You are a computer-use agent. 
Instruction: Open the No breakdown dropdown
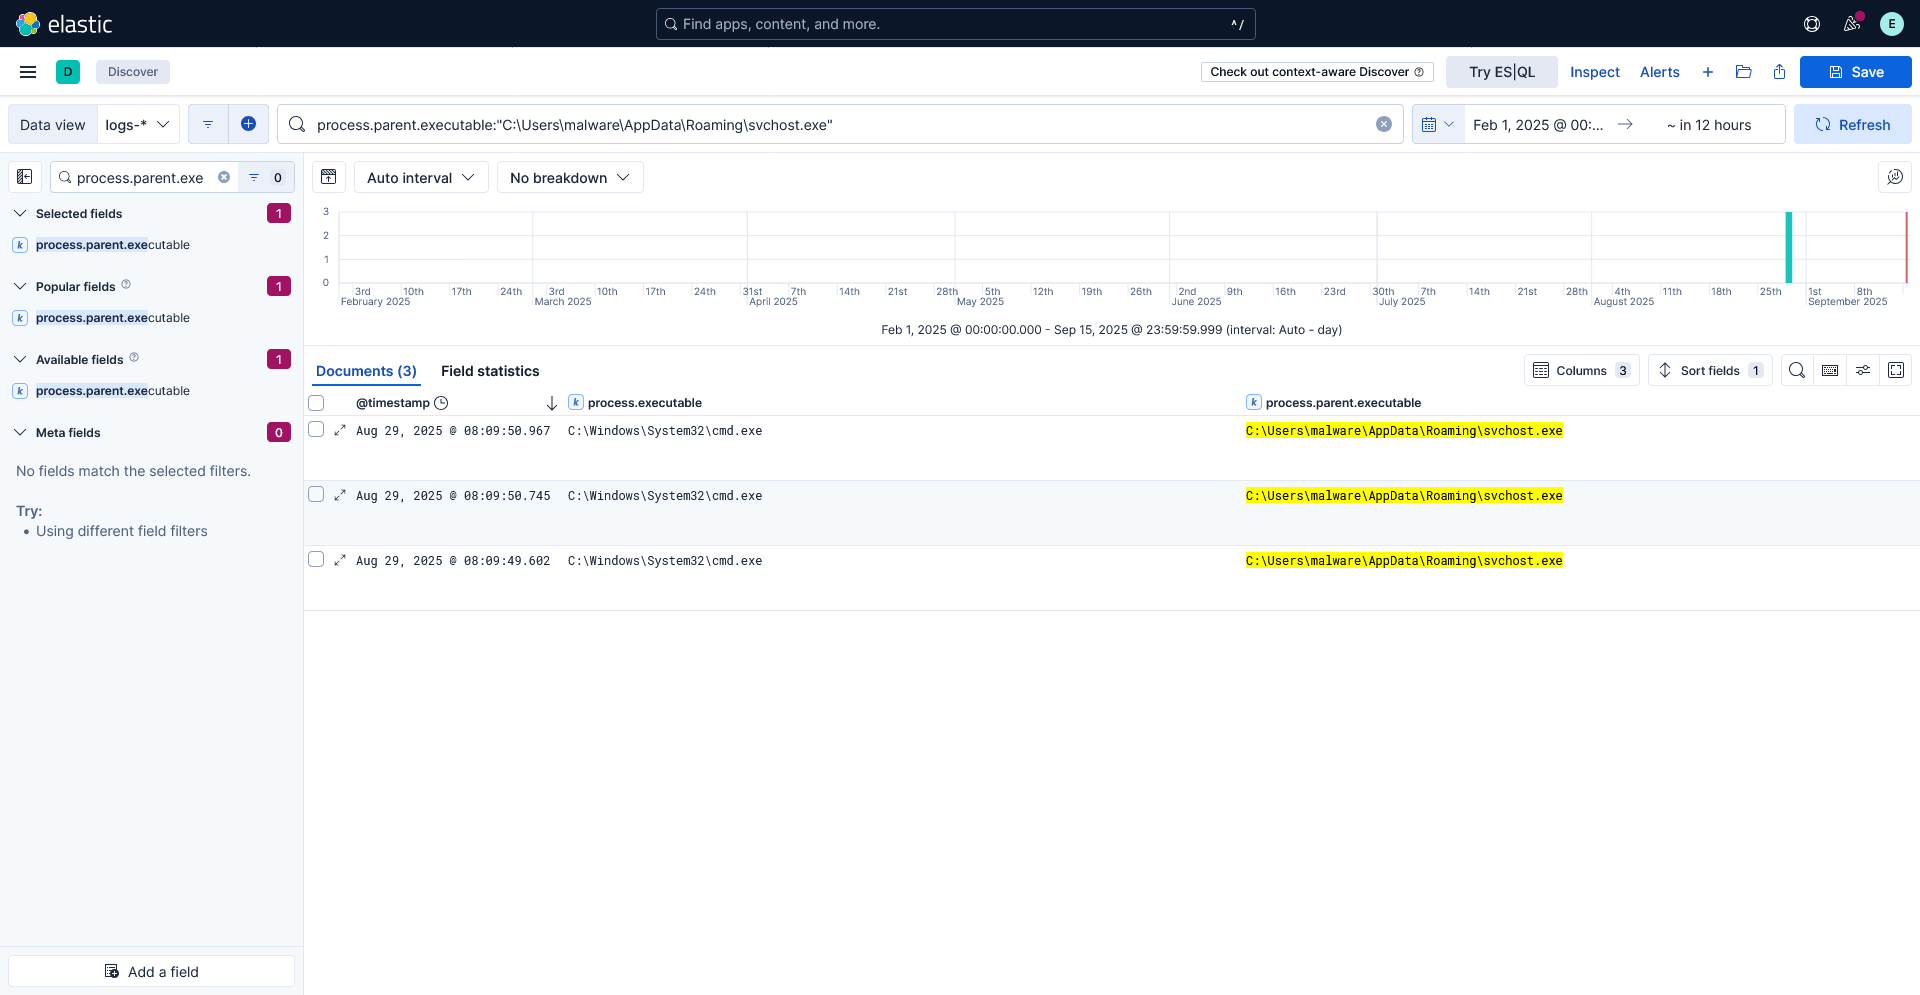point(570,177)
